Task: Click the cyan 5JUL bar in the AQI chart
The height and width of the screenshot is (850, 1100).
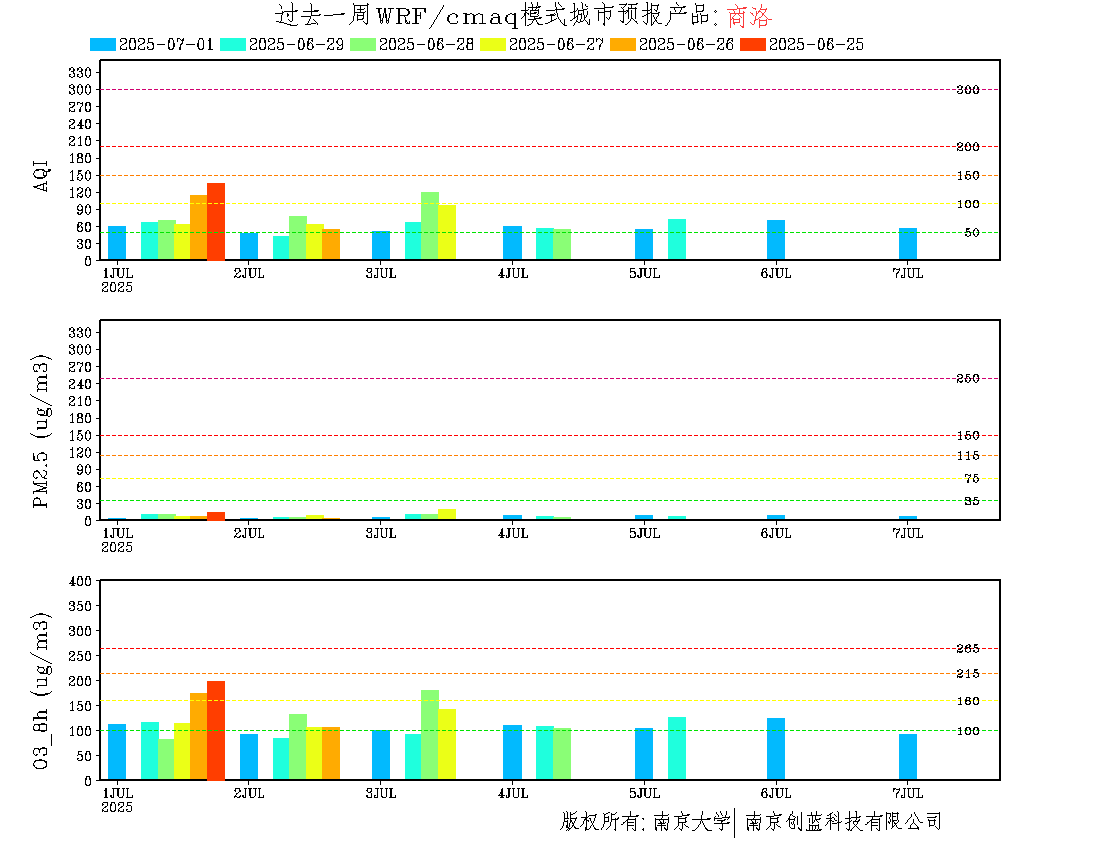Action: tap(677, 240)
